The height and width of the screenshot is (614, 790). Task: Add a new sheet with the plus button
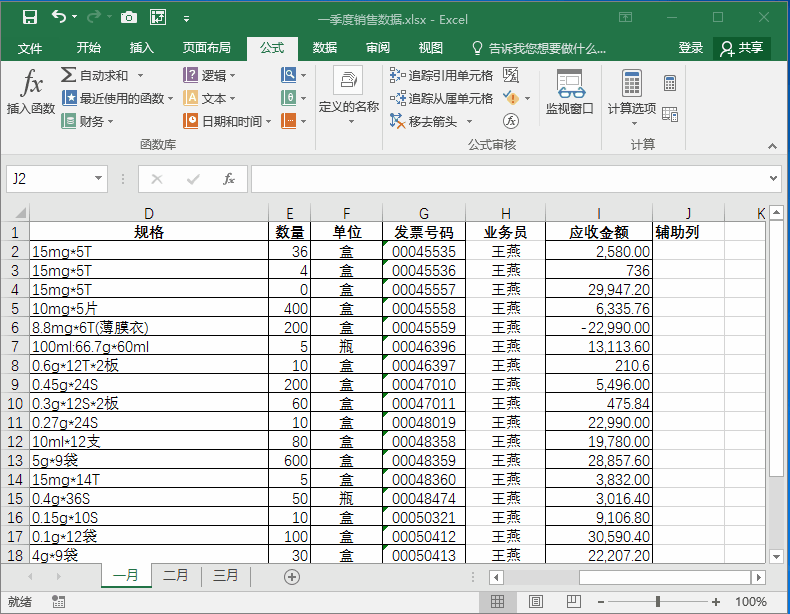coord(292,577)
